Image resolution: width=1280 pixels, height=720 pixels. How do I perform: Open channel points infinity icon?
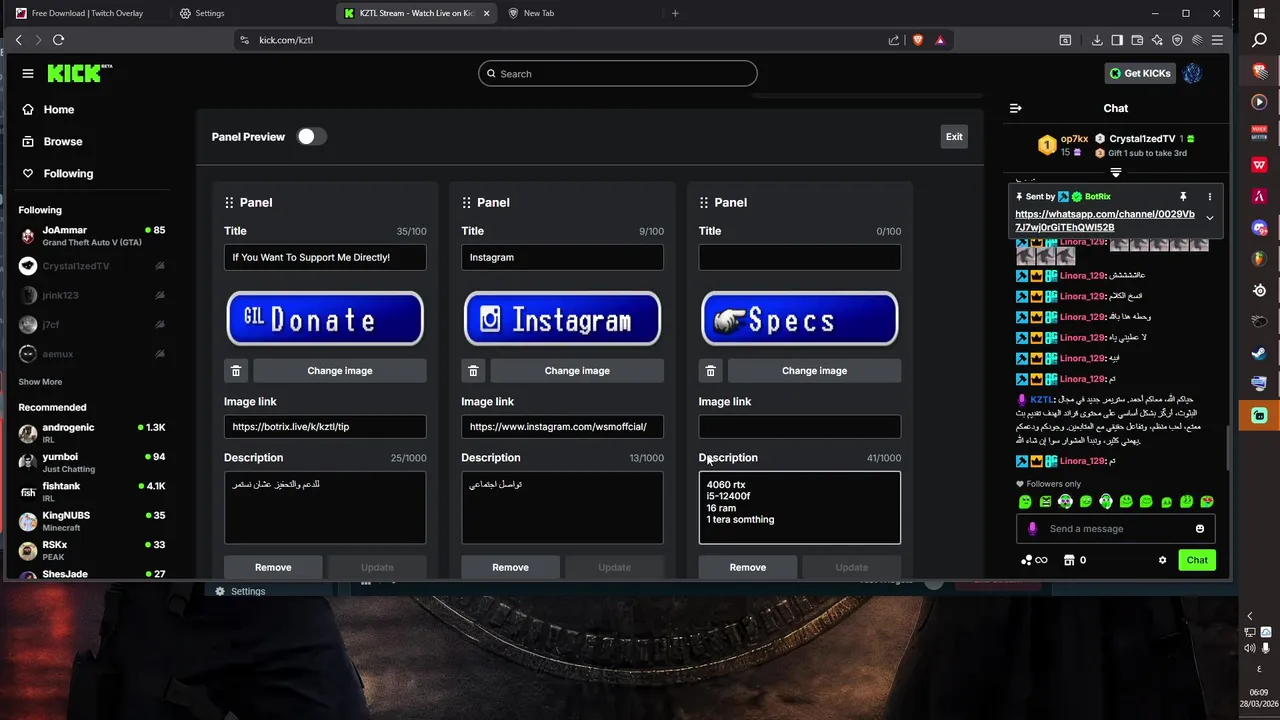click(1034, 560)
